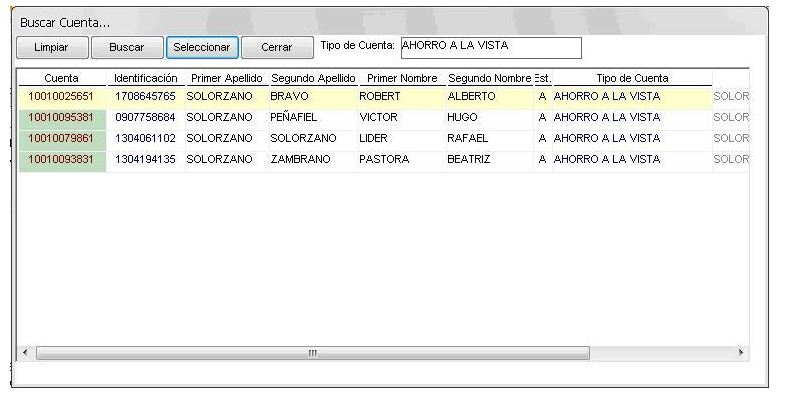The width and height of the screenshot is (790, 402).
Task: Select account 10010025651 cell
Action: (x=61, y=97)
